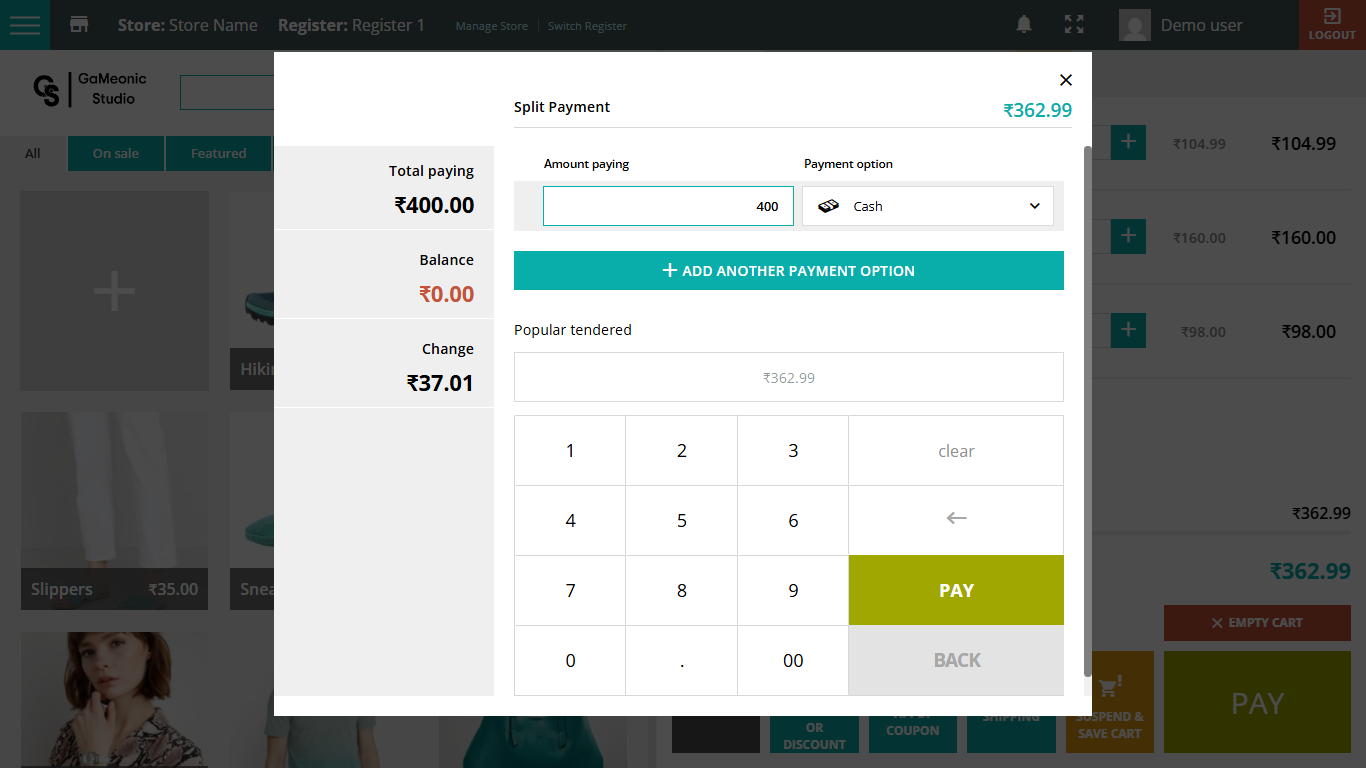Click the Logout icon button
The width and height of the screenshot is (1366, 768).
click(1332, 25)
